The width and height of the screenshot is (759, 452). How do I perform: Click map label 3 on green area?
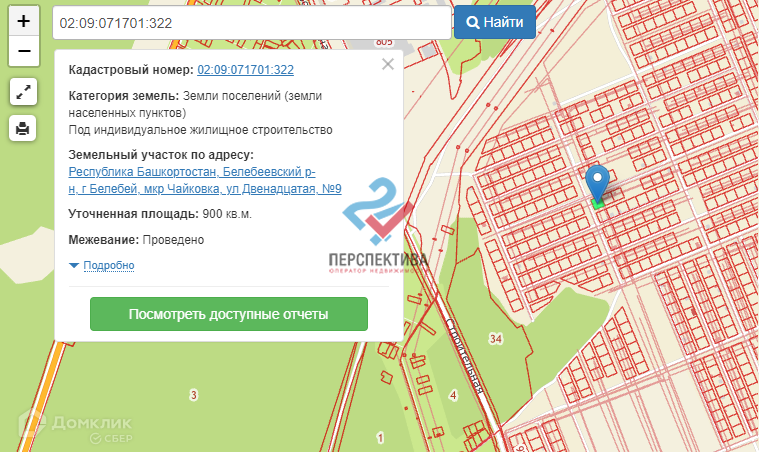tap(194, 395)
